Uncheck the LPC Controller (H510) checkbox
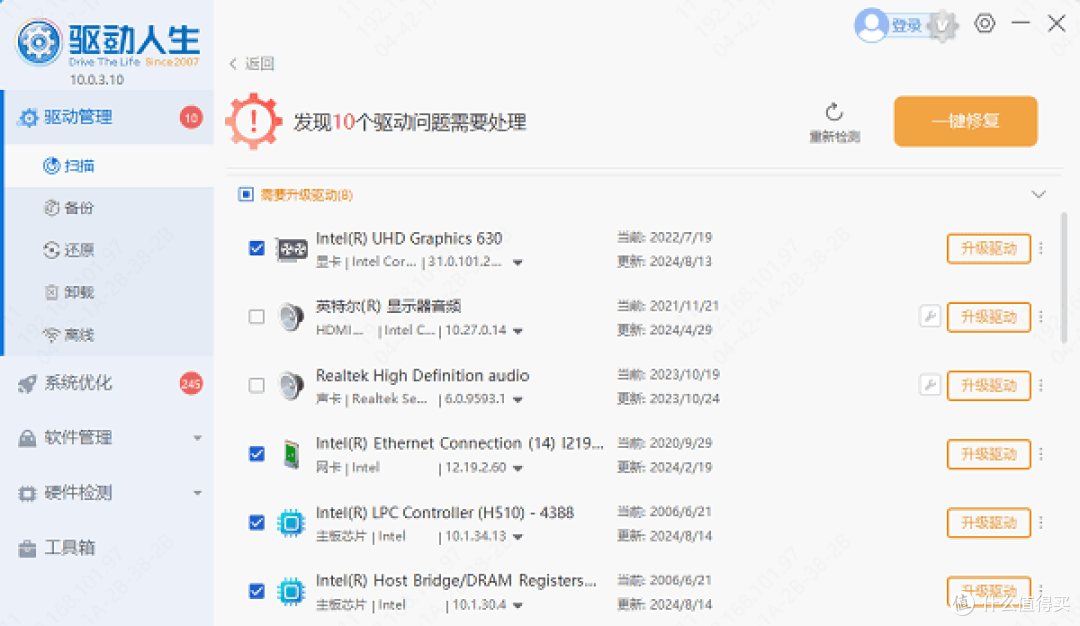Screen dimensions: 1080x626 tap(256, 523)
